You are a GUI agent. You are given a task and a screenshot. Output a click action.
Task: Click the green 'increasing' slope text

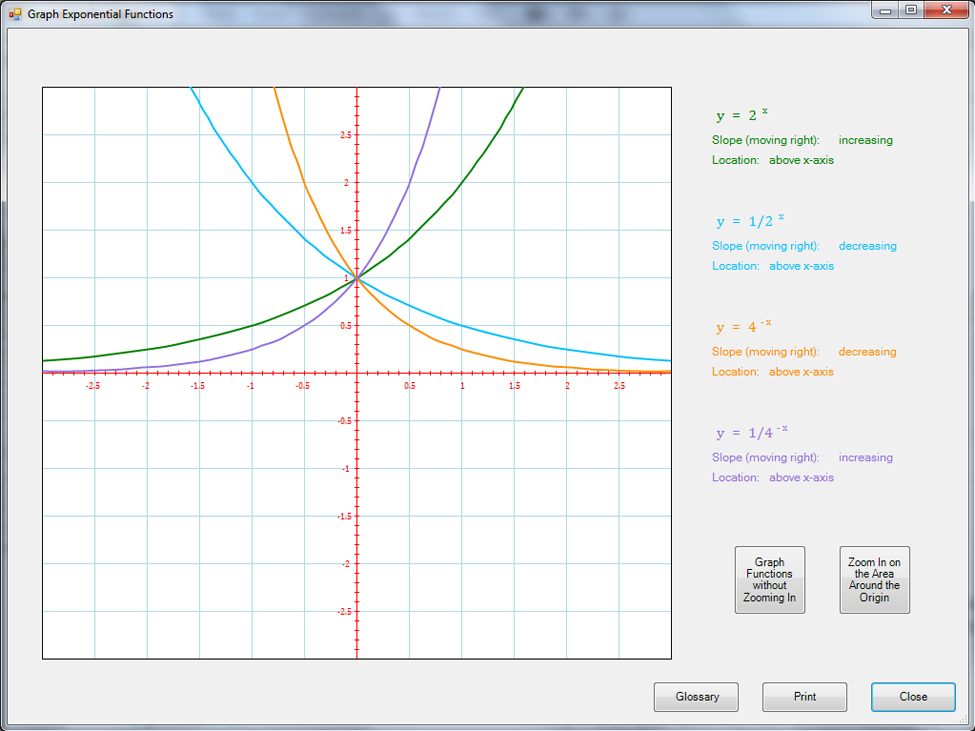(x=865, y=140)
